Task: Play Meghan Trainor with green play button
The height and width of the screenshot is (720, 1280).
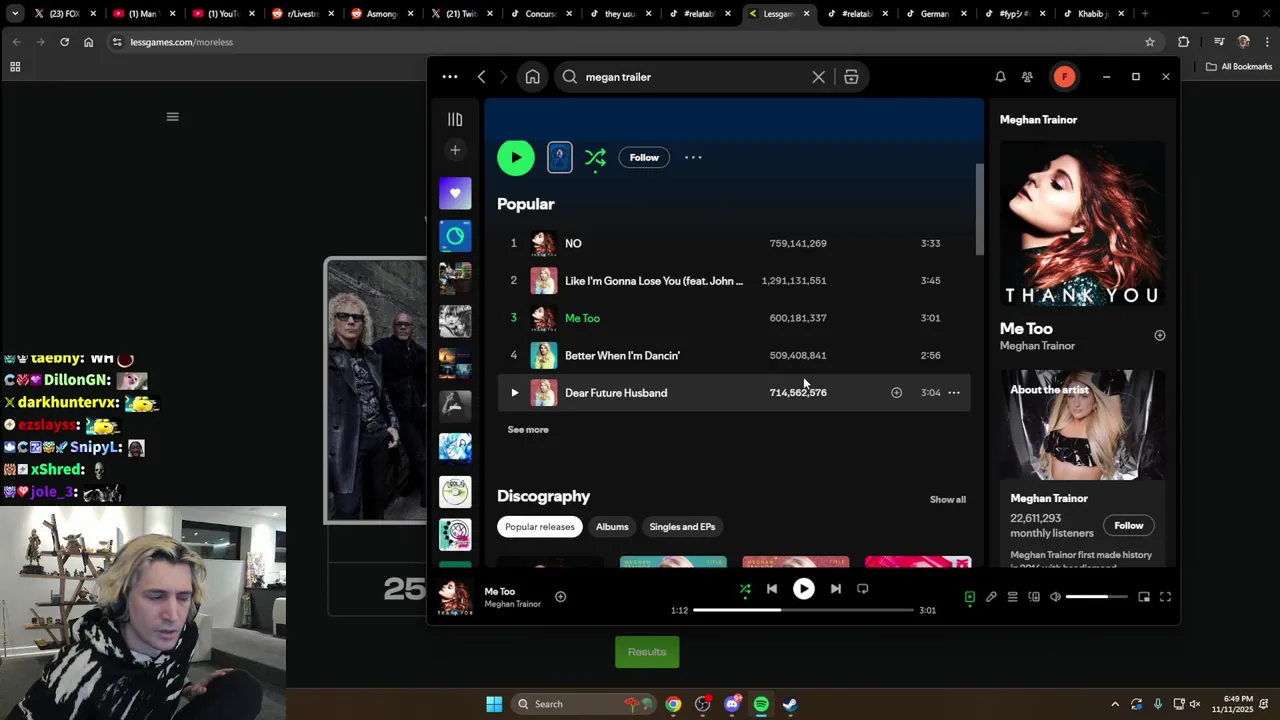Action: coord(516,157)
